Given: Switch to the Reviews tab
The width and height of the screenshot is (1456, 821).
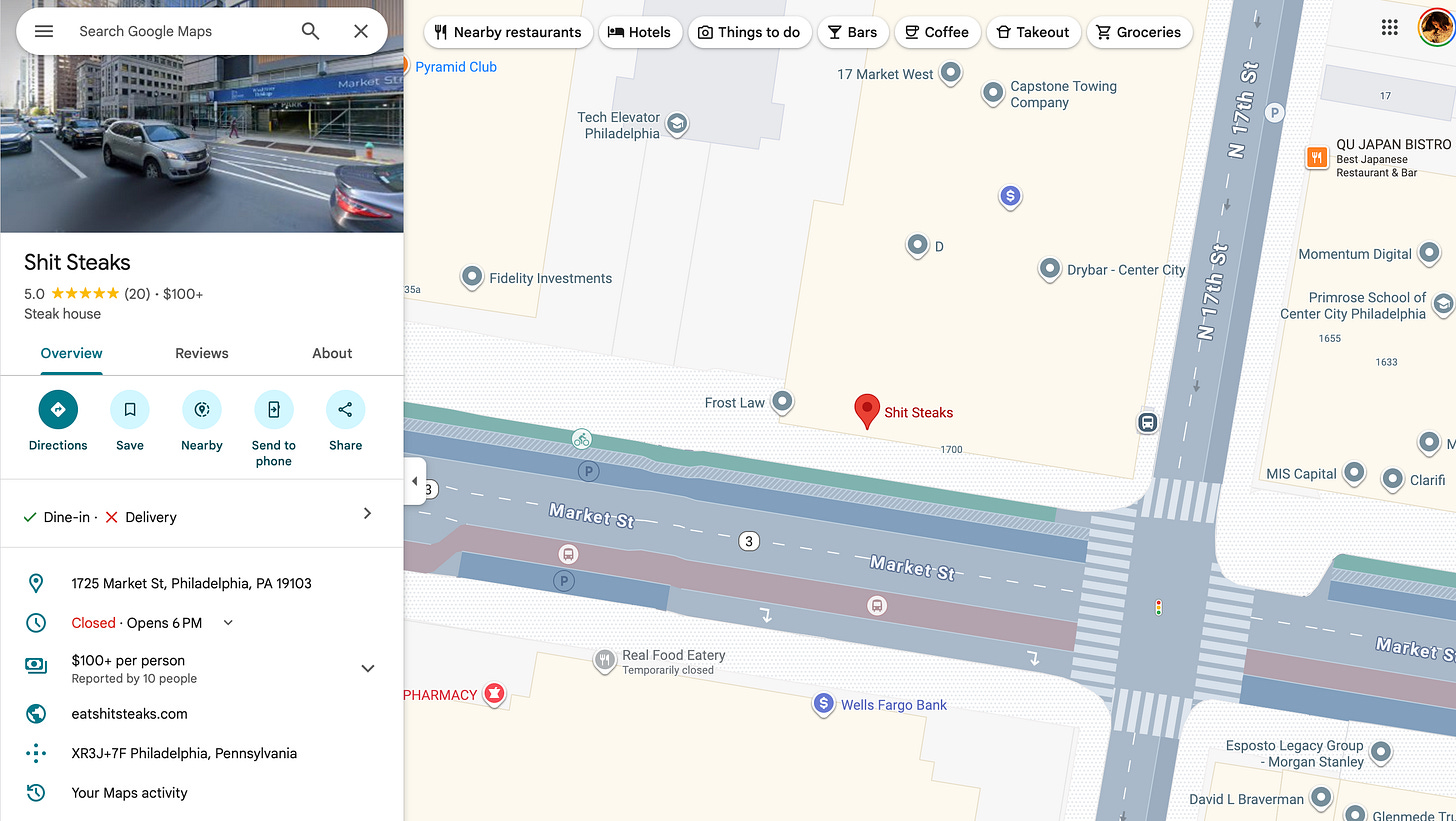Looking at the screenshot, I should pyautogui.click(x=202, y=353).
